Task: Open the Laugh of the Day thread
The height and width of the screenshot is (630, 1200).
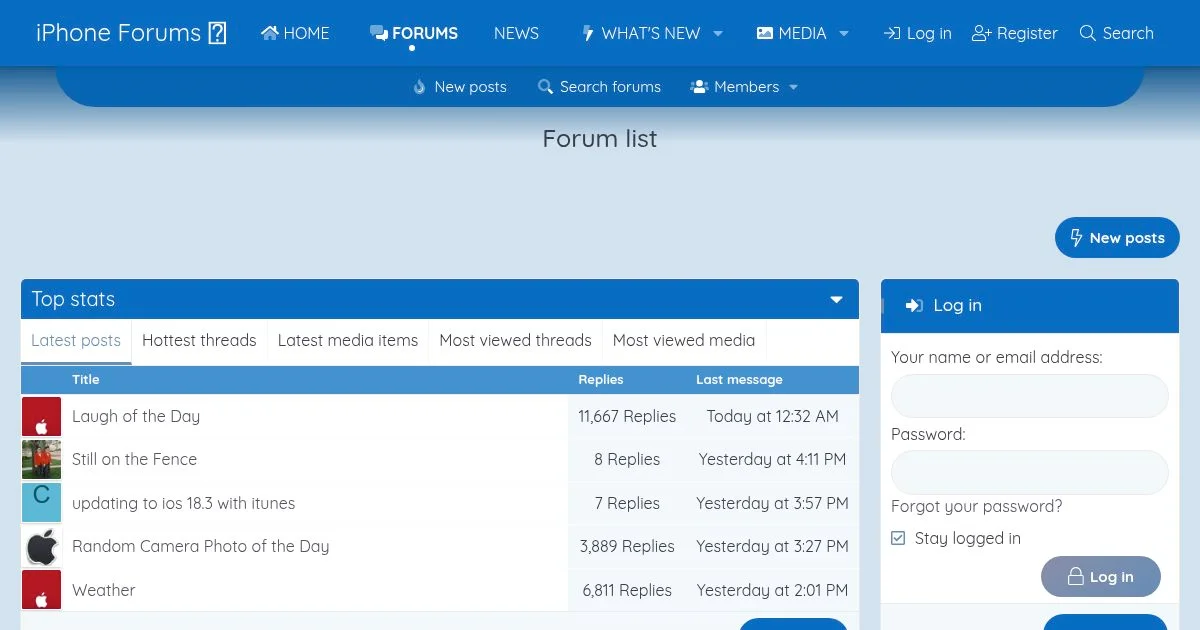Action: (136, 416)
